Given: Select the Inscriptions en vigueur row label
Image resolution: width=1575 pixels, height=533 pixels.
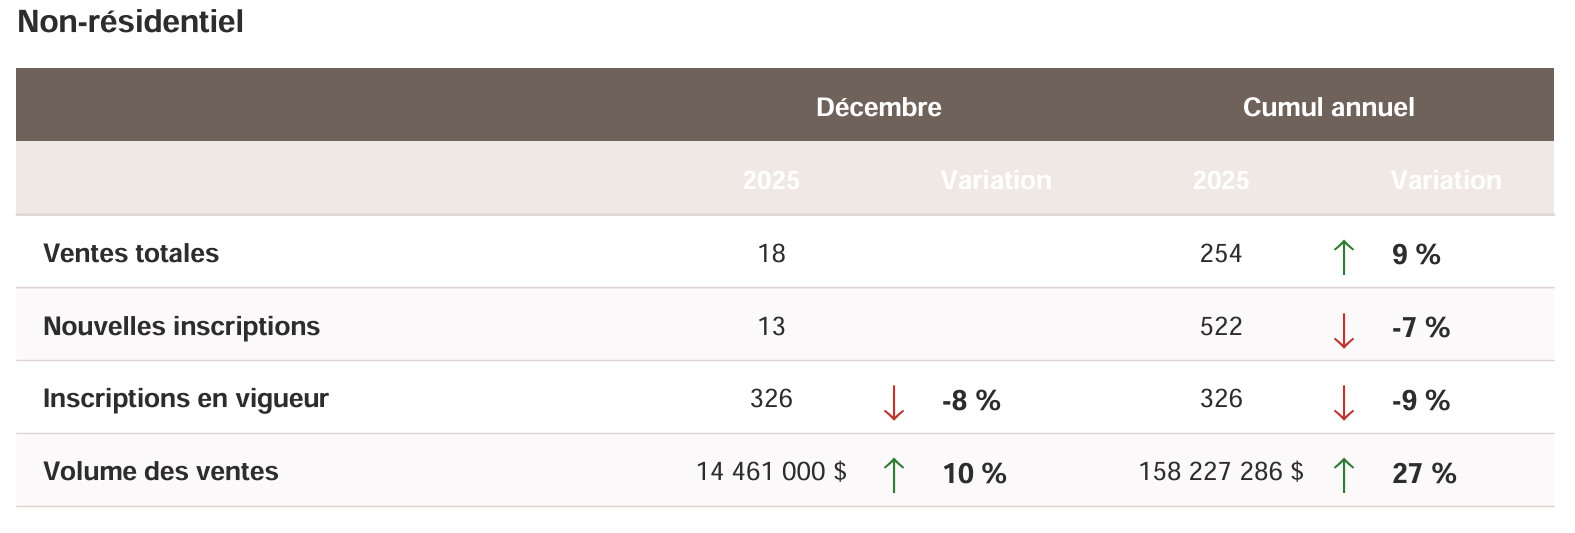Looking at the screenshot, I should pyautogui.click(x=186, y=398).
